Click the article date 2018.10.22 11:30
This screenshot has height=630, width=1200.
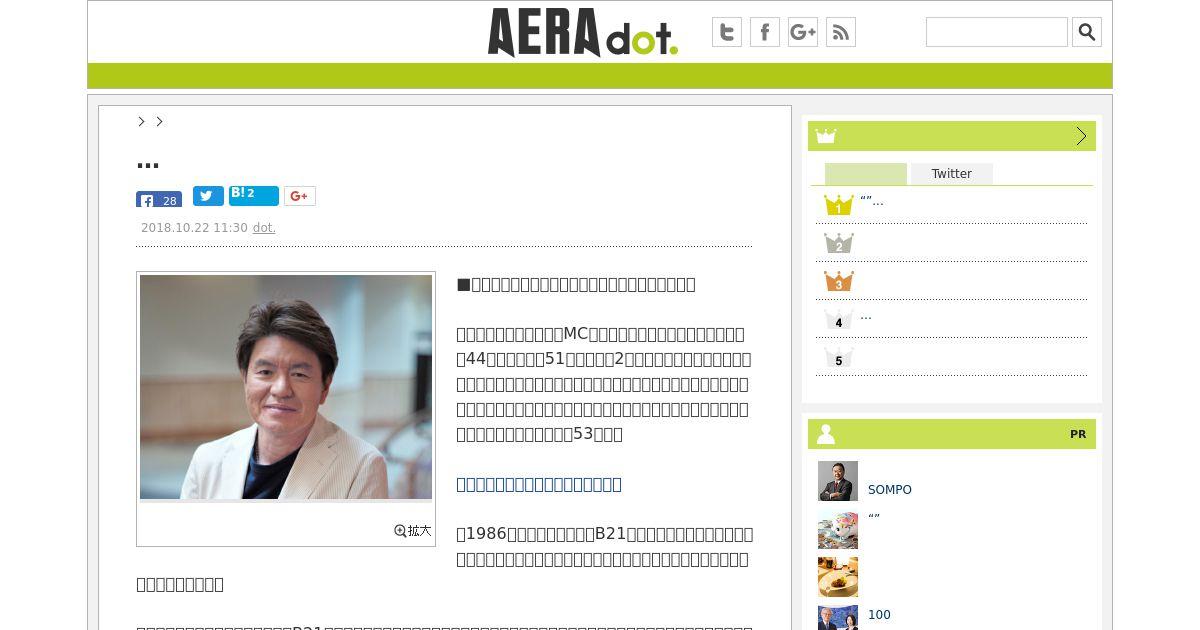194,228
